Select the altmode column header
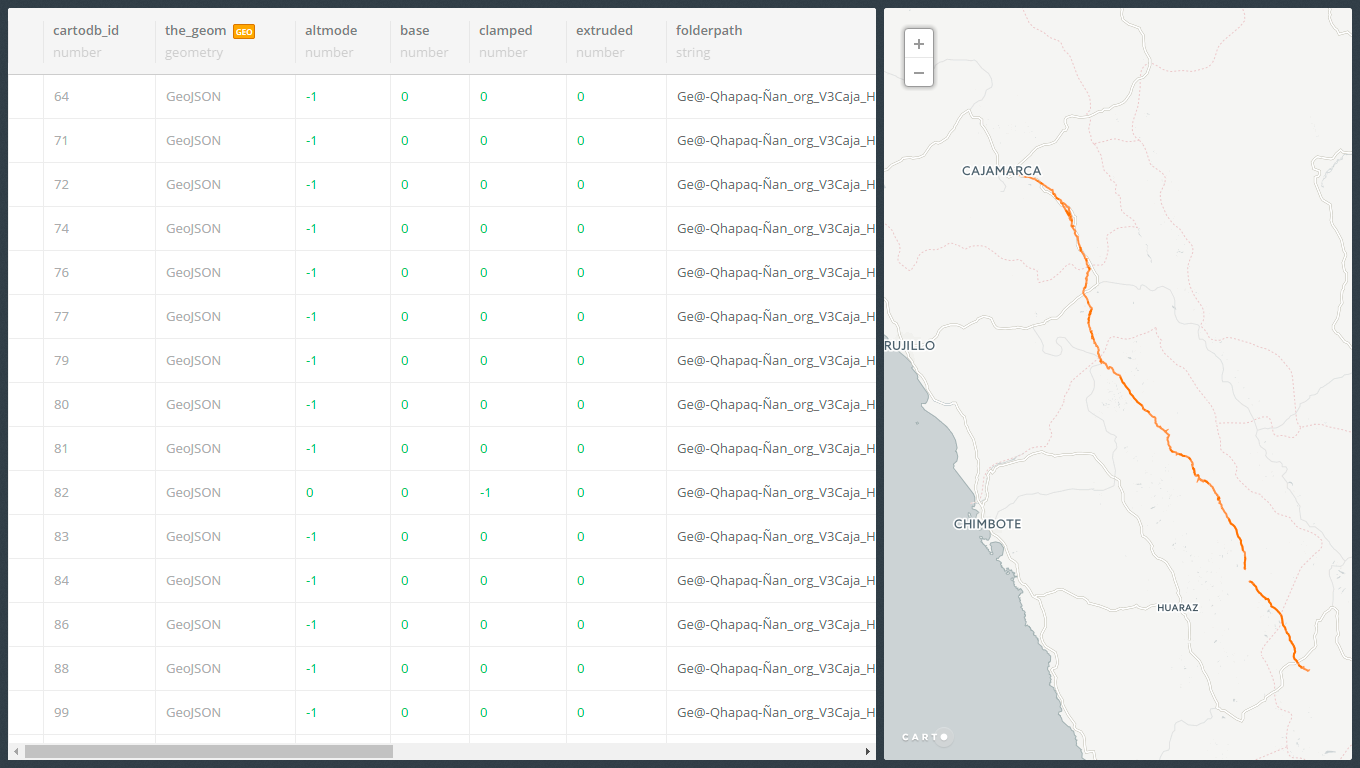This screenshot has width=1360, height=768. click(x=331, y=30)
